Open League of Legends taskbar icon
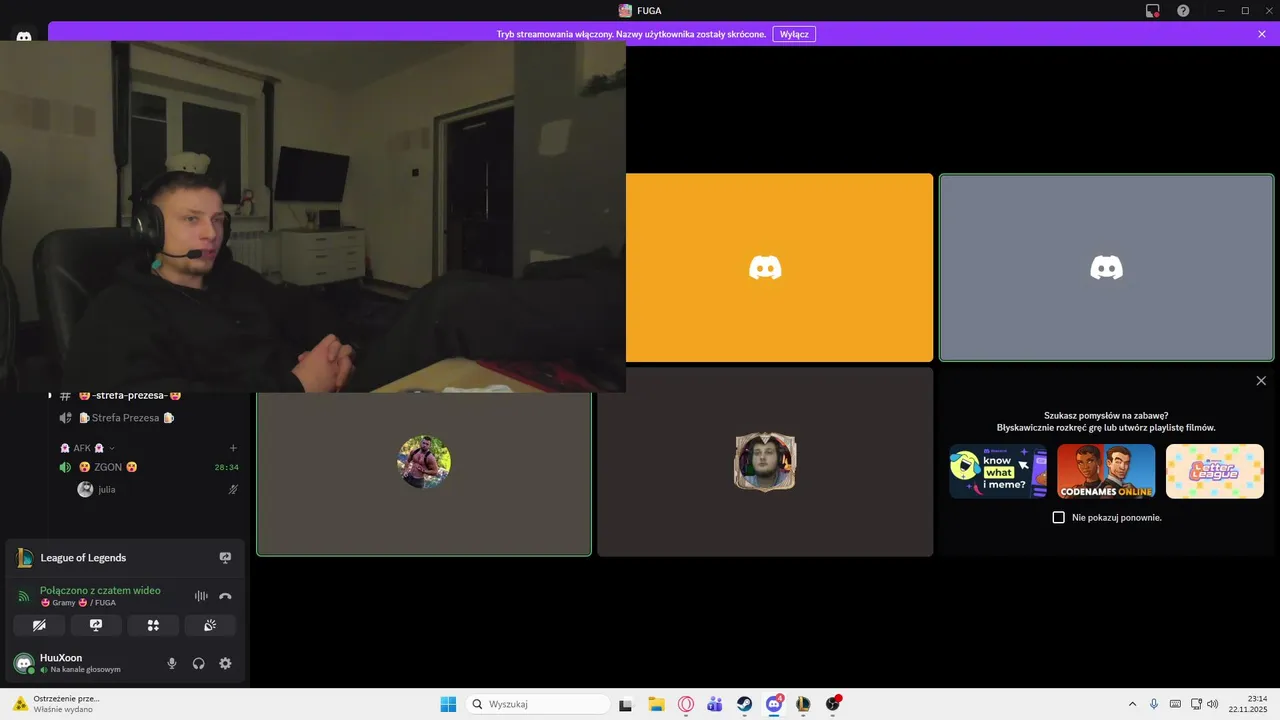 pos(803,704)
